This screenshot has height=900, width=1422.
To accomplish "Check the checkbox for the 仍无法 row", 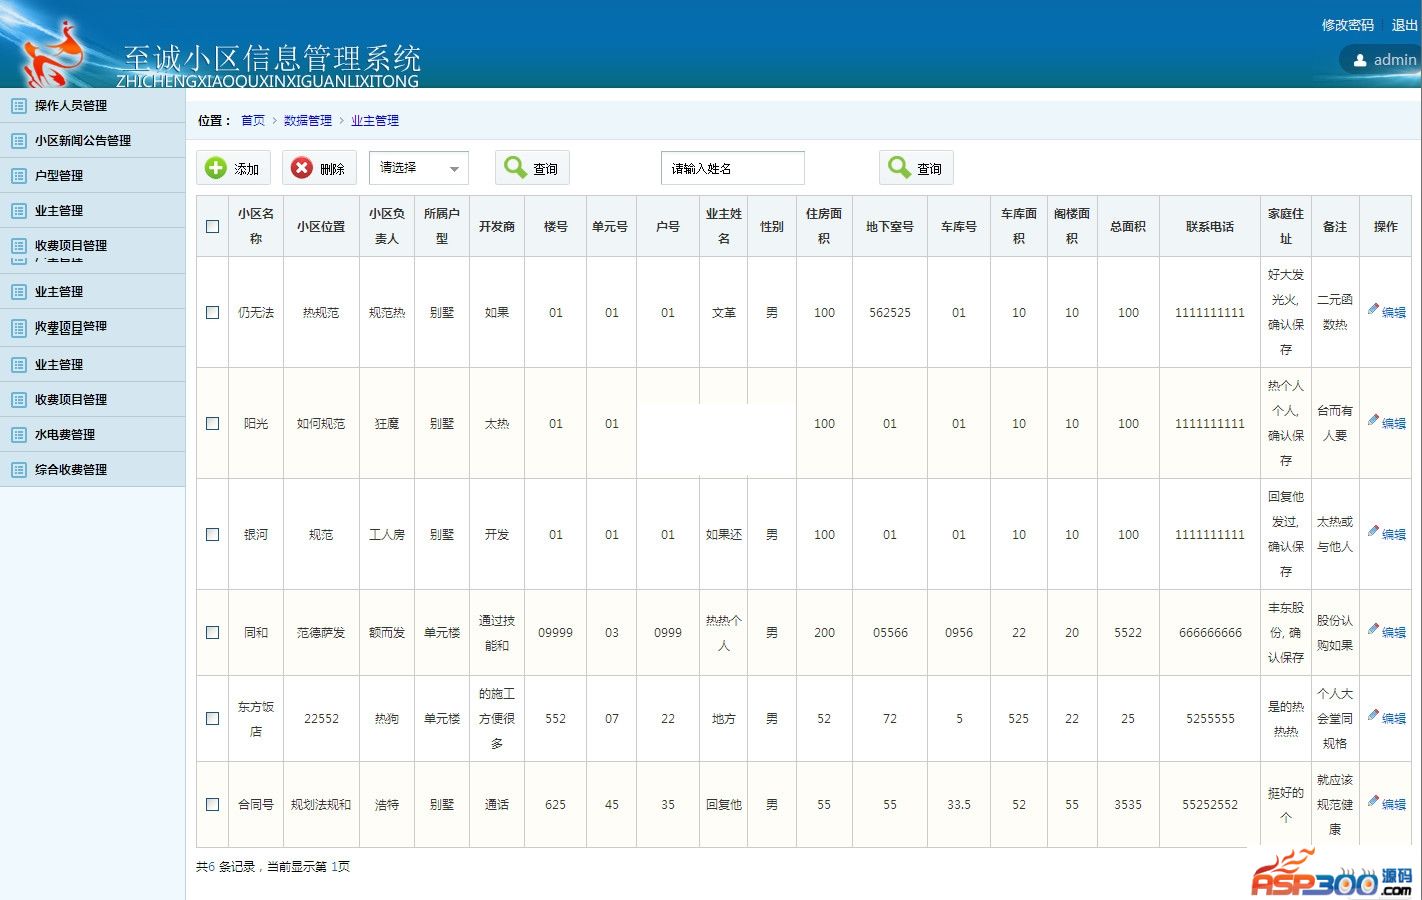I will (212, 312).
